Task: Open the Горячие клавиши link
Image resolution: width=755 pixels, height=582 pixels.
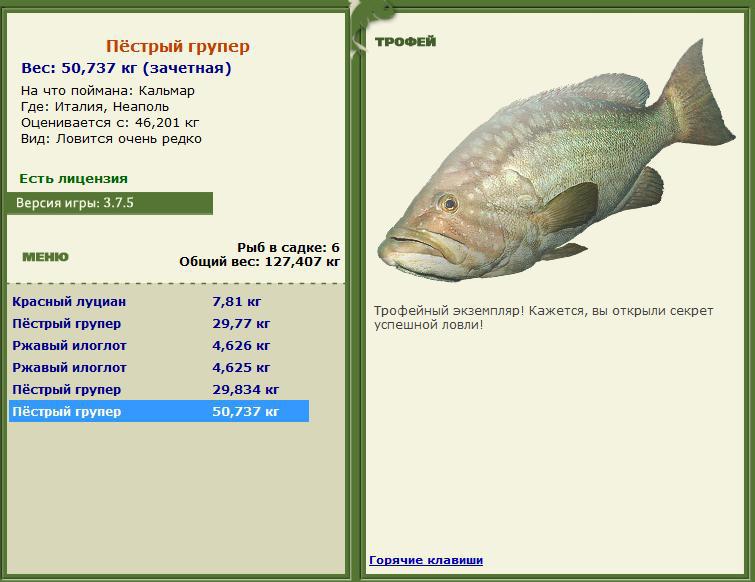Action: click(426, 560)
